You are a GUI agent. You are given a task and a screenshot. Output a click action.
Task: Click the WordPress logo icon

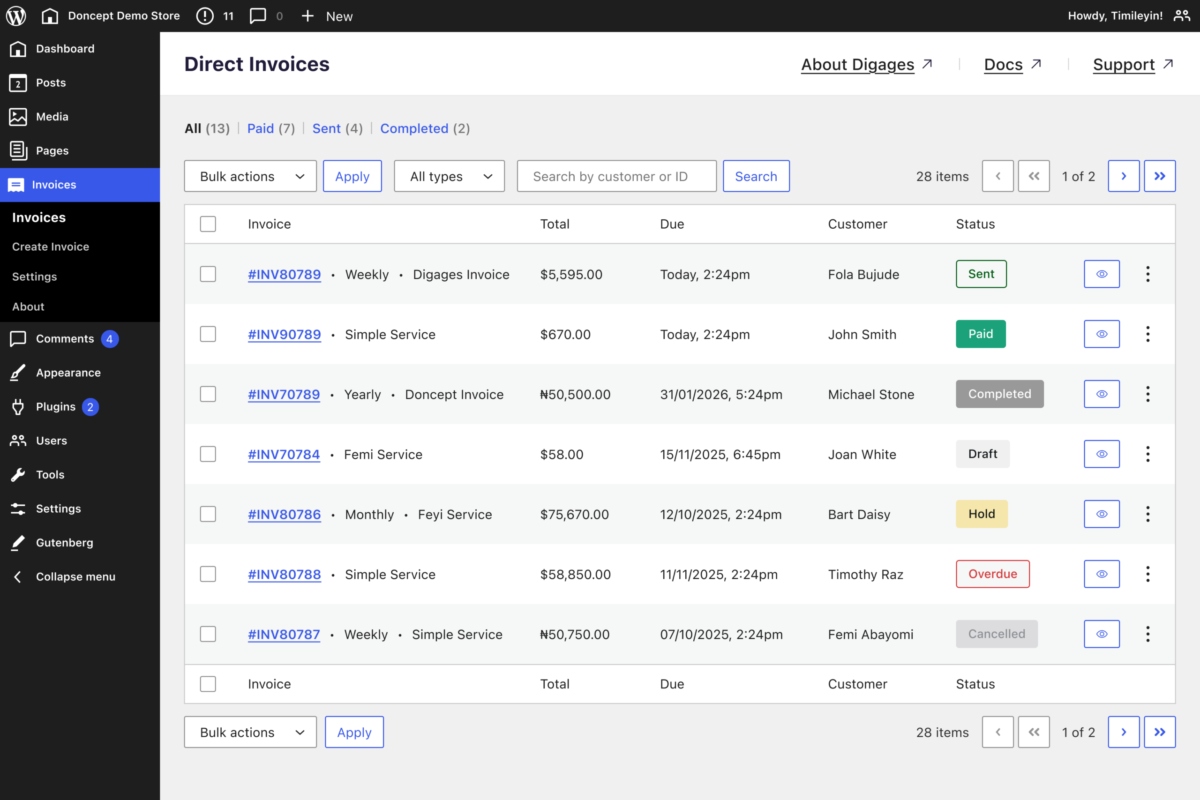tap(17, 16)
